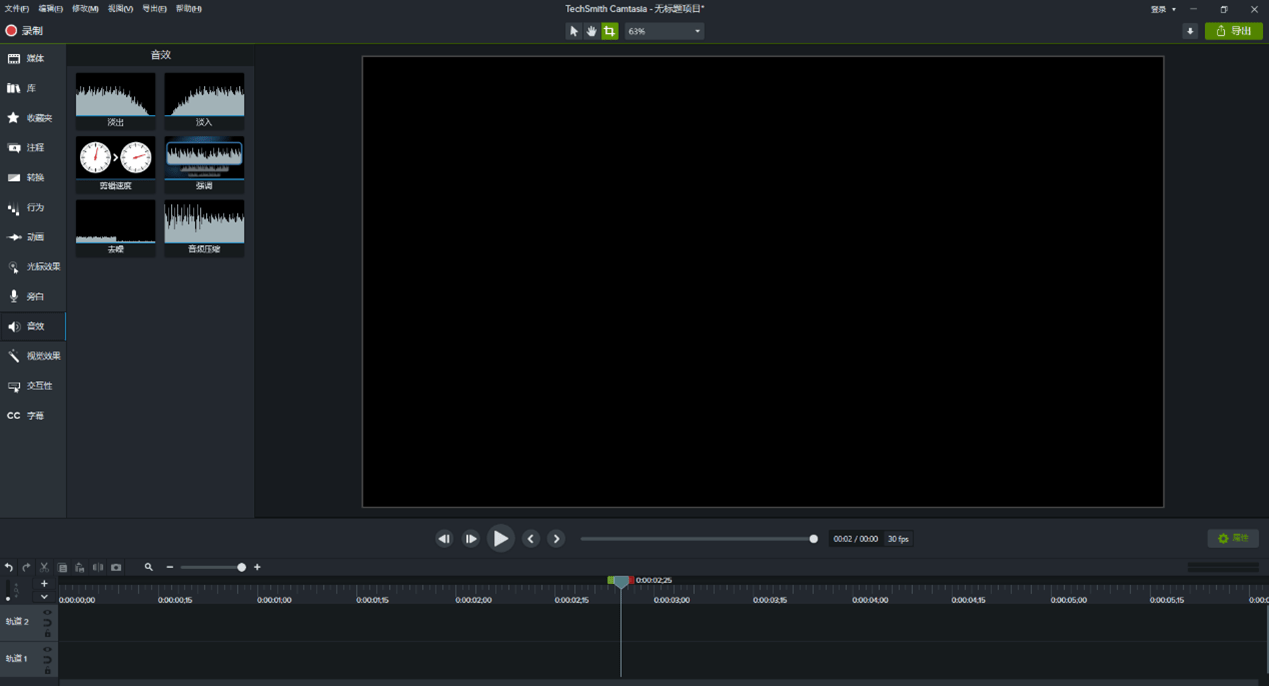Toggle the eye visibility of 轨道 2

tap(47, 612)
